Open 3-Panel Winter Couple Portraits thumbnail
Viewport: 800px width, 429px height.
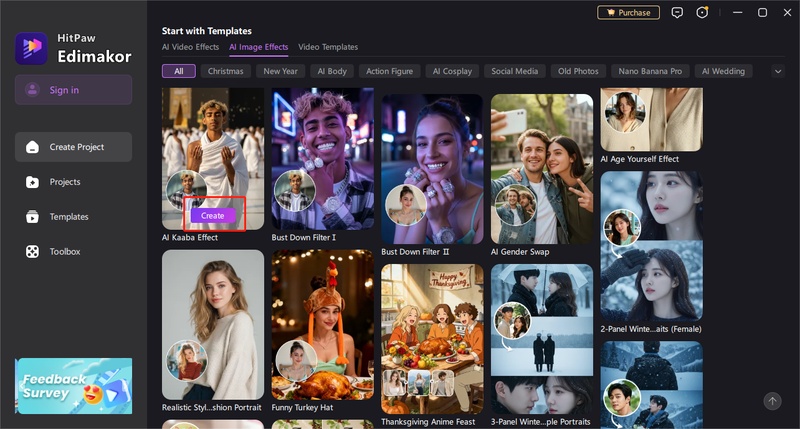coord(542,339)
